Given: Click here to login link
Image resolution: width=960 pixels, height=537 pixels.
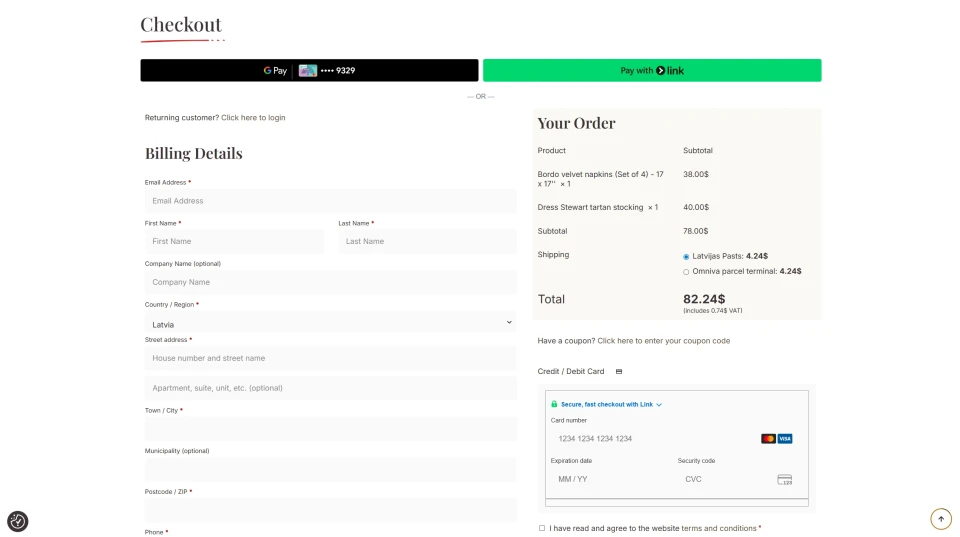Looking at the screenshot, I should tap(253, 118).
